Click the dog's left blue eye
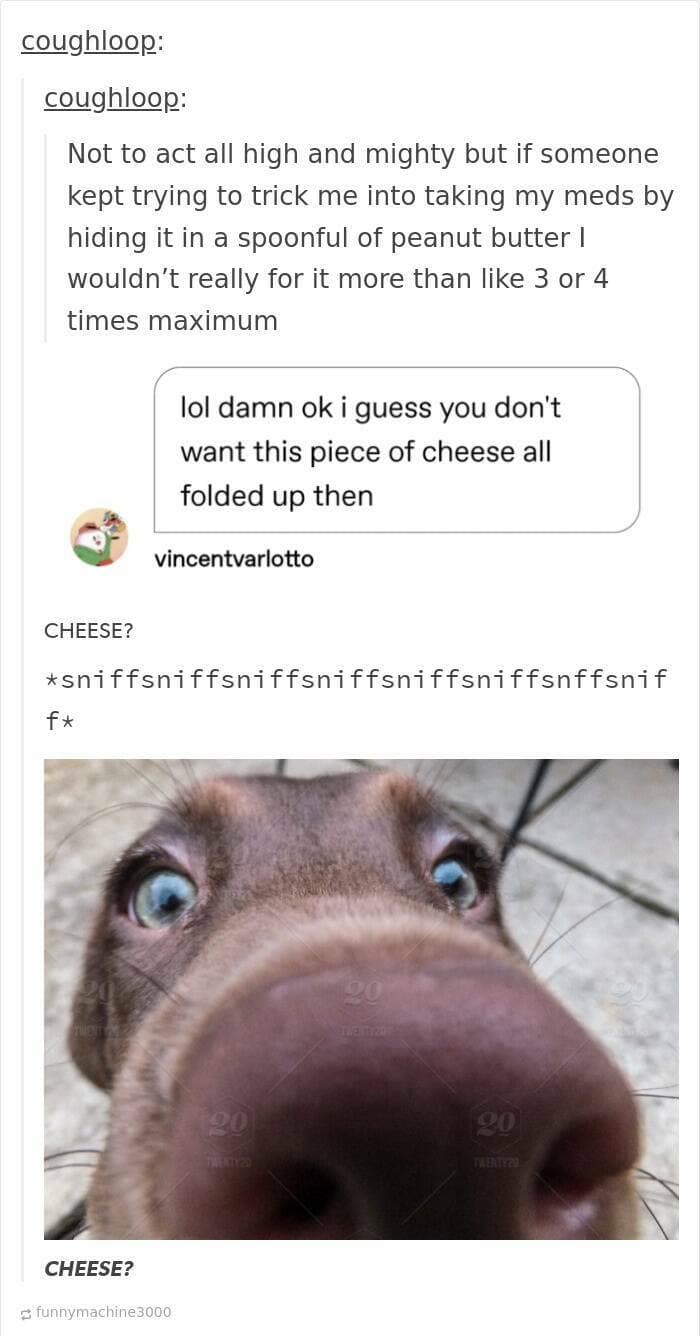 click(164, 895)
